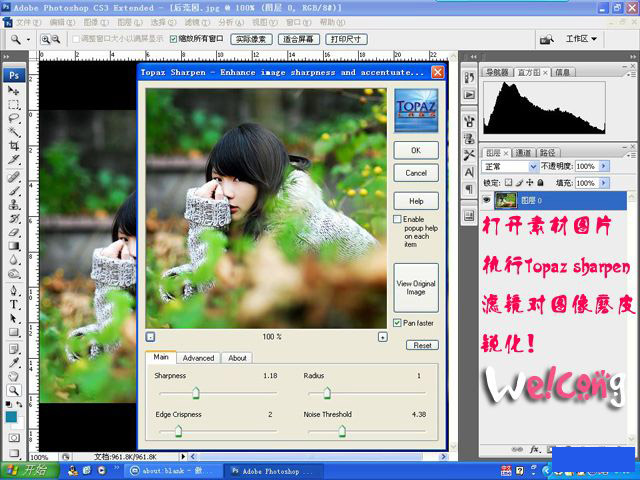Select the Gradient tool
Screen dimensions: 640x480
13,246
